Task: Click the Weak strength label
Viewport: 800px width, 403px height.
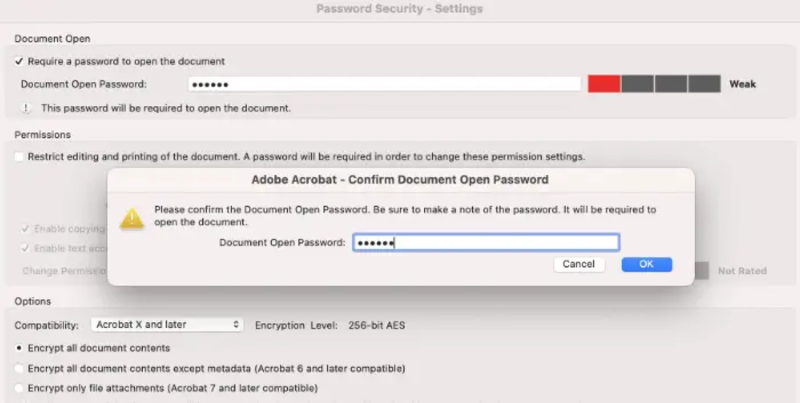Action: click(x=743, y=84)
